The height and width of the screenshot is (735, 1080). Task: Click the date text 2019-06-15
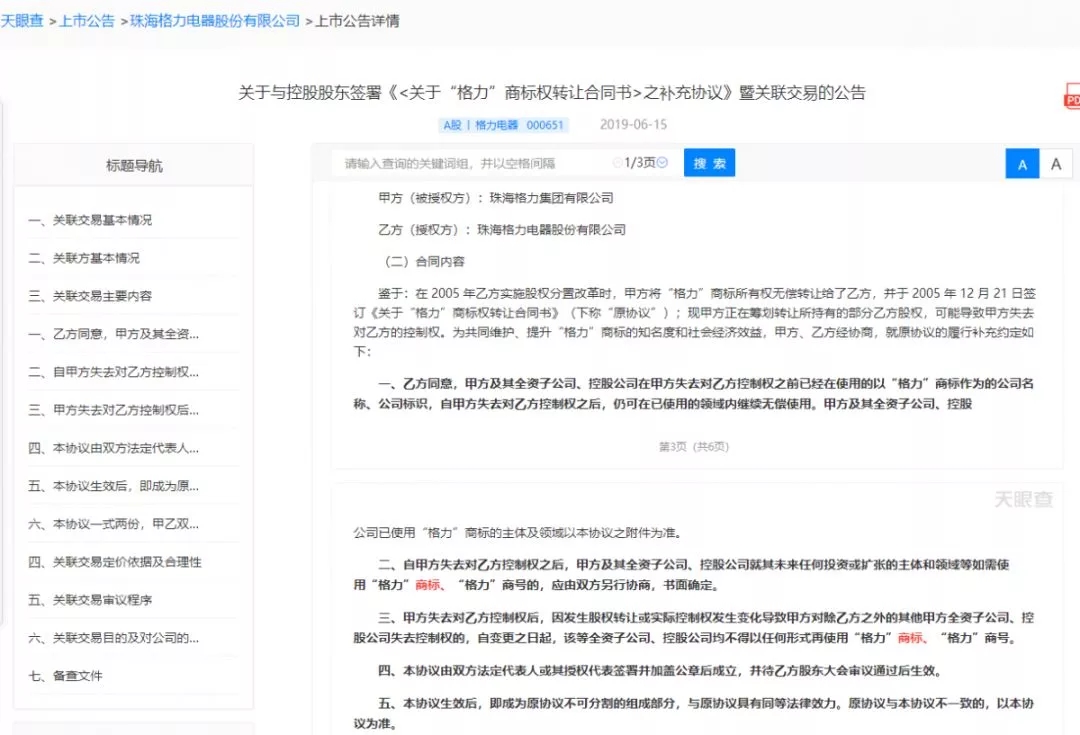[x=633, y=124]
